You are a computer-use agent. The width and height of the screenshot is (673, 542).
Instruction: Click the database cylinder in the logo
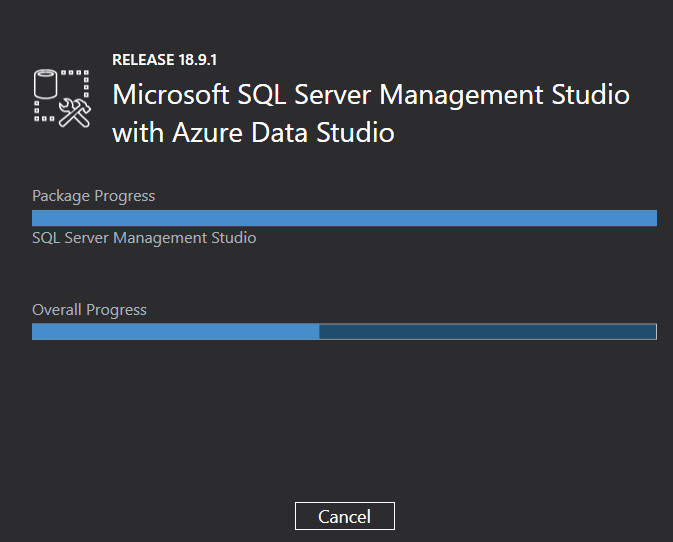[49, 85]
